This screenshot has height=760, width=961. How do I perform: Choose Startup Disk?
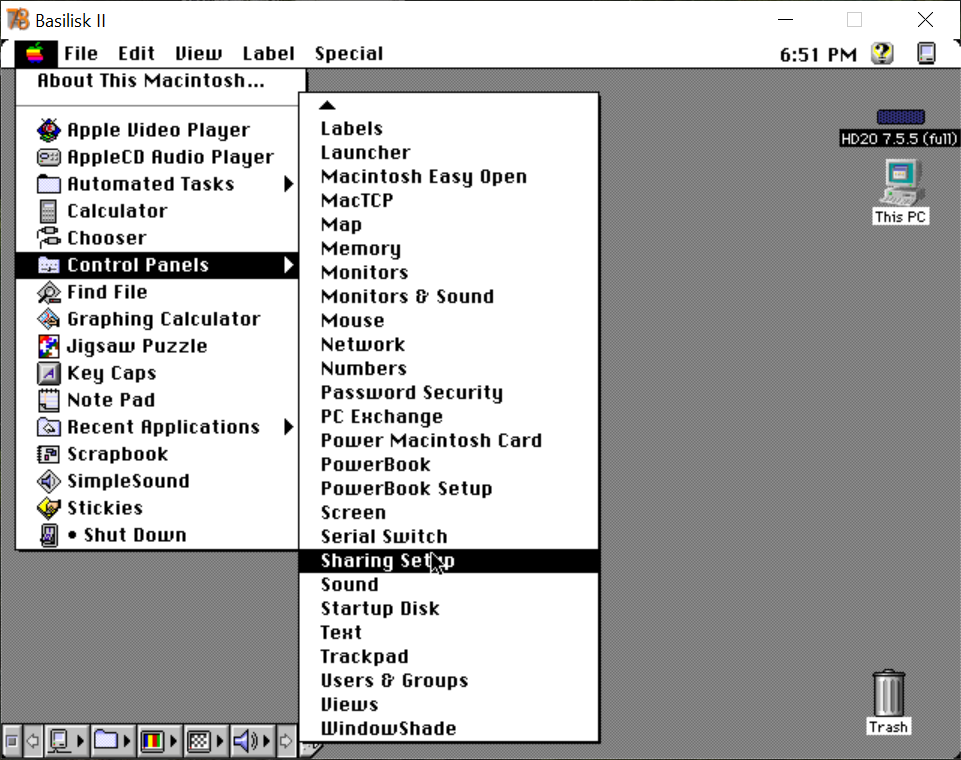[449, 609]
